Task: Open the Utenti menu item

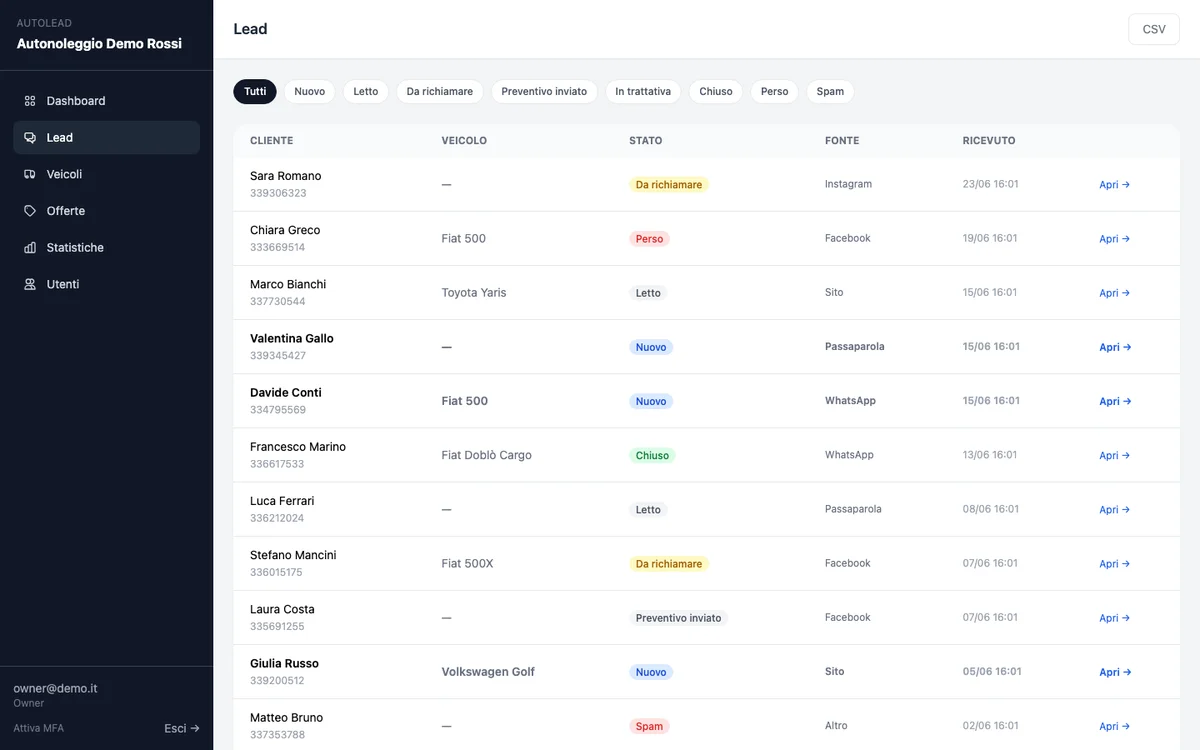Action: (x=107, y=284)
